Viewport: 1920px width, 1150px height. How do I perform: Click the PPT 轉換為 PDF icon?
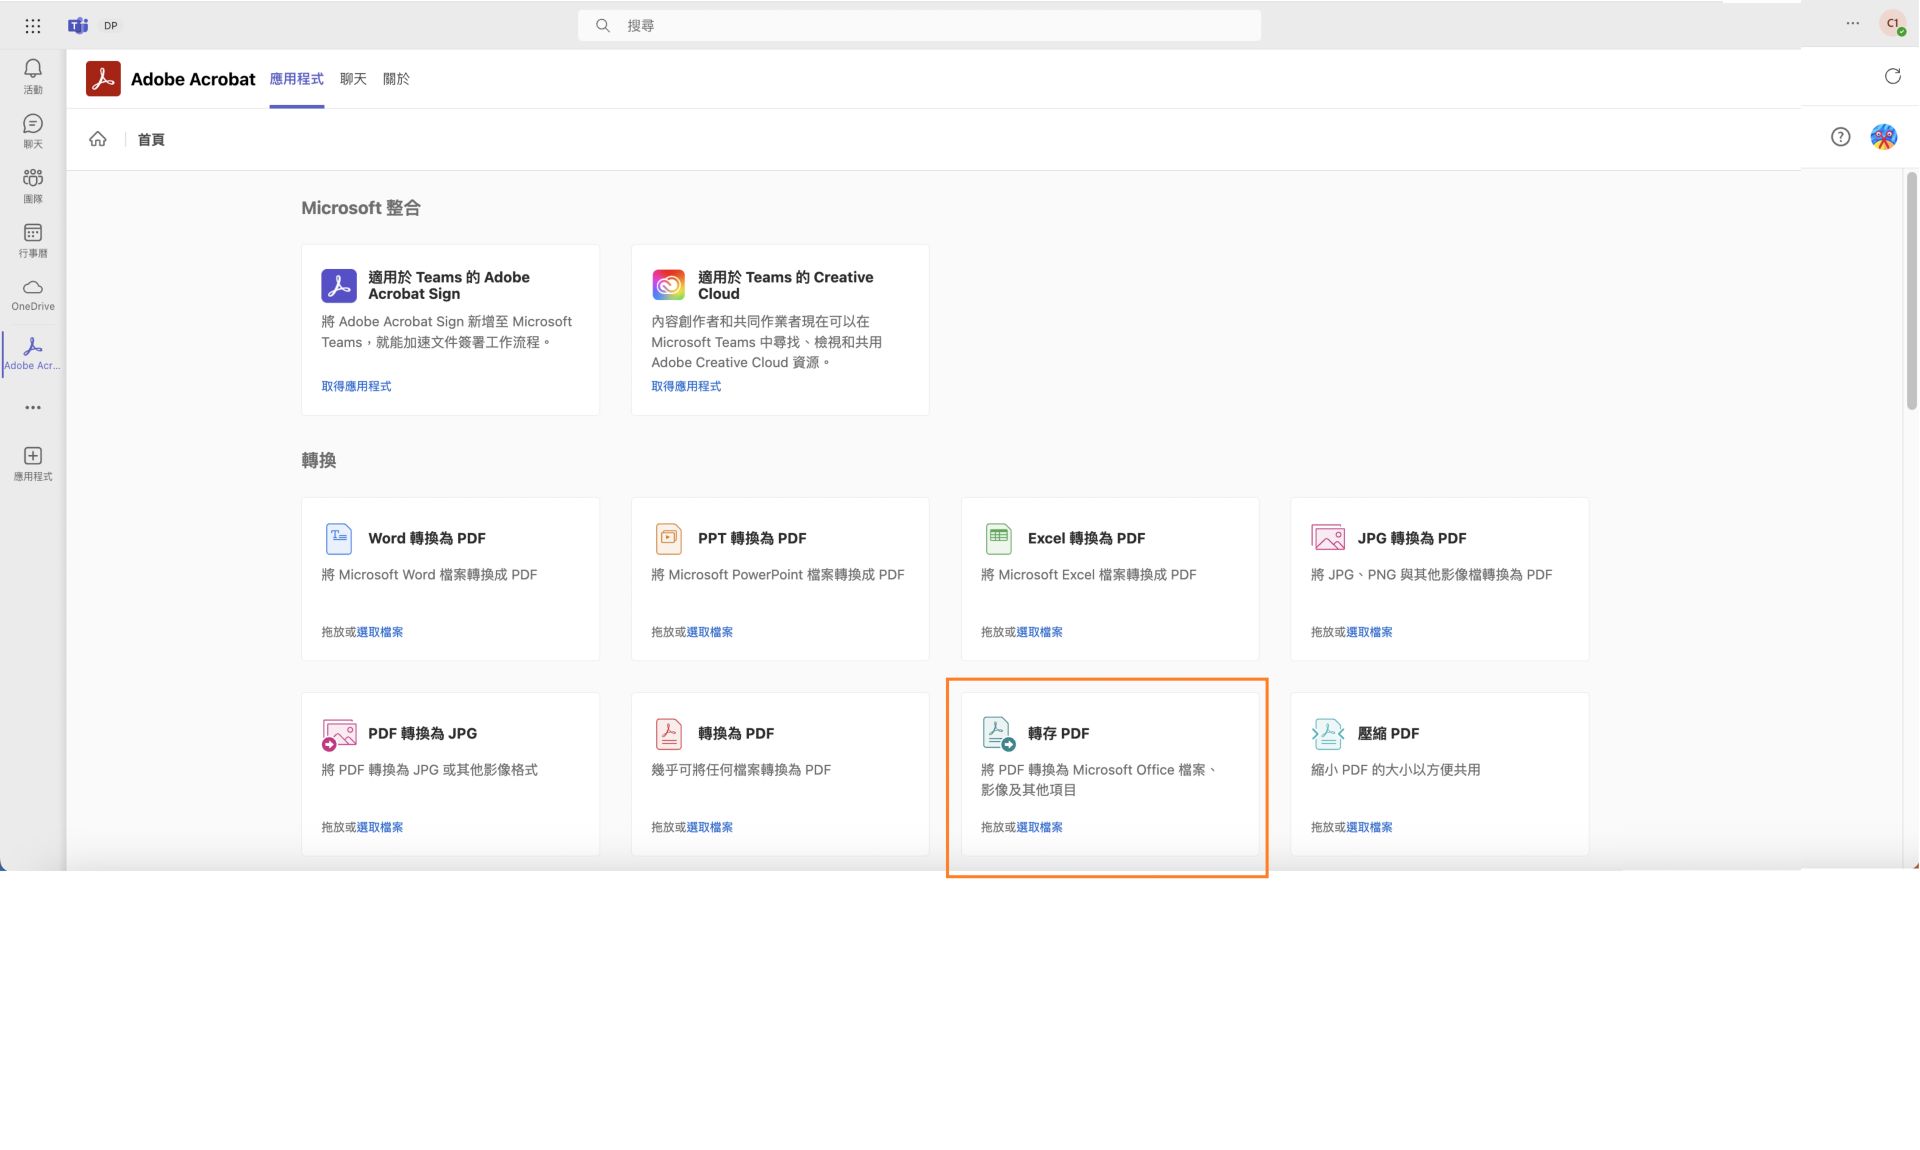[669, 538]
